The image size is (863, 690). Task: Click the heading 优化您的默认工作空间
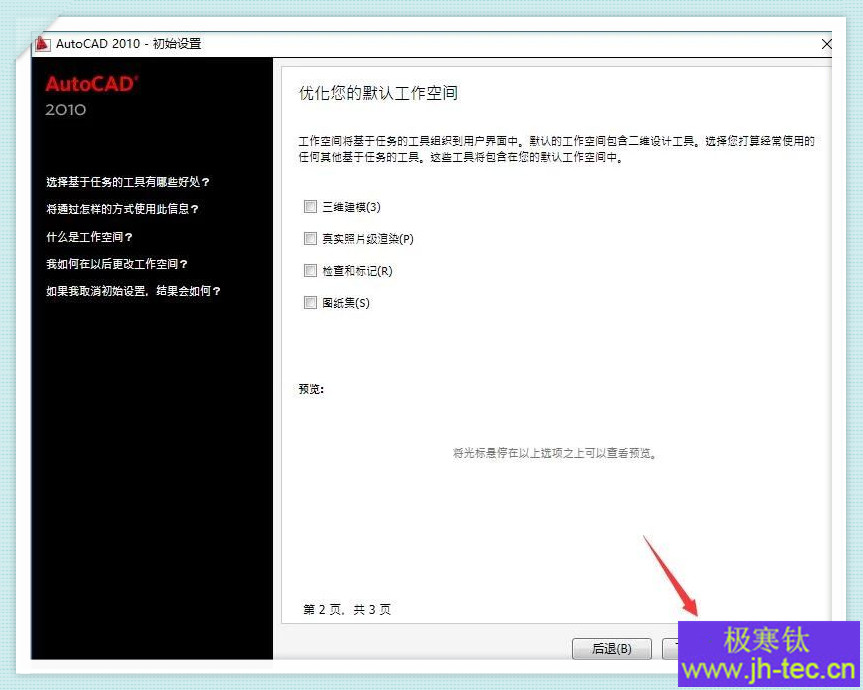pos(378,93)
